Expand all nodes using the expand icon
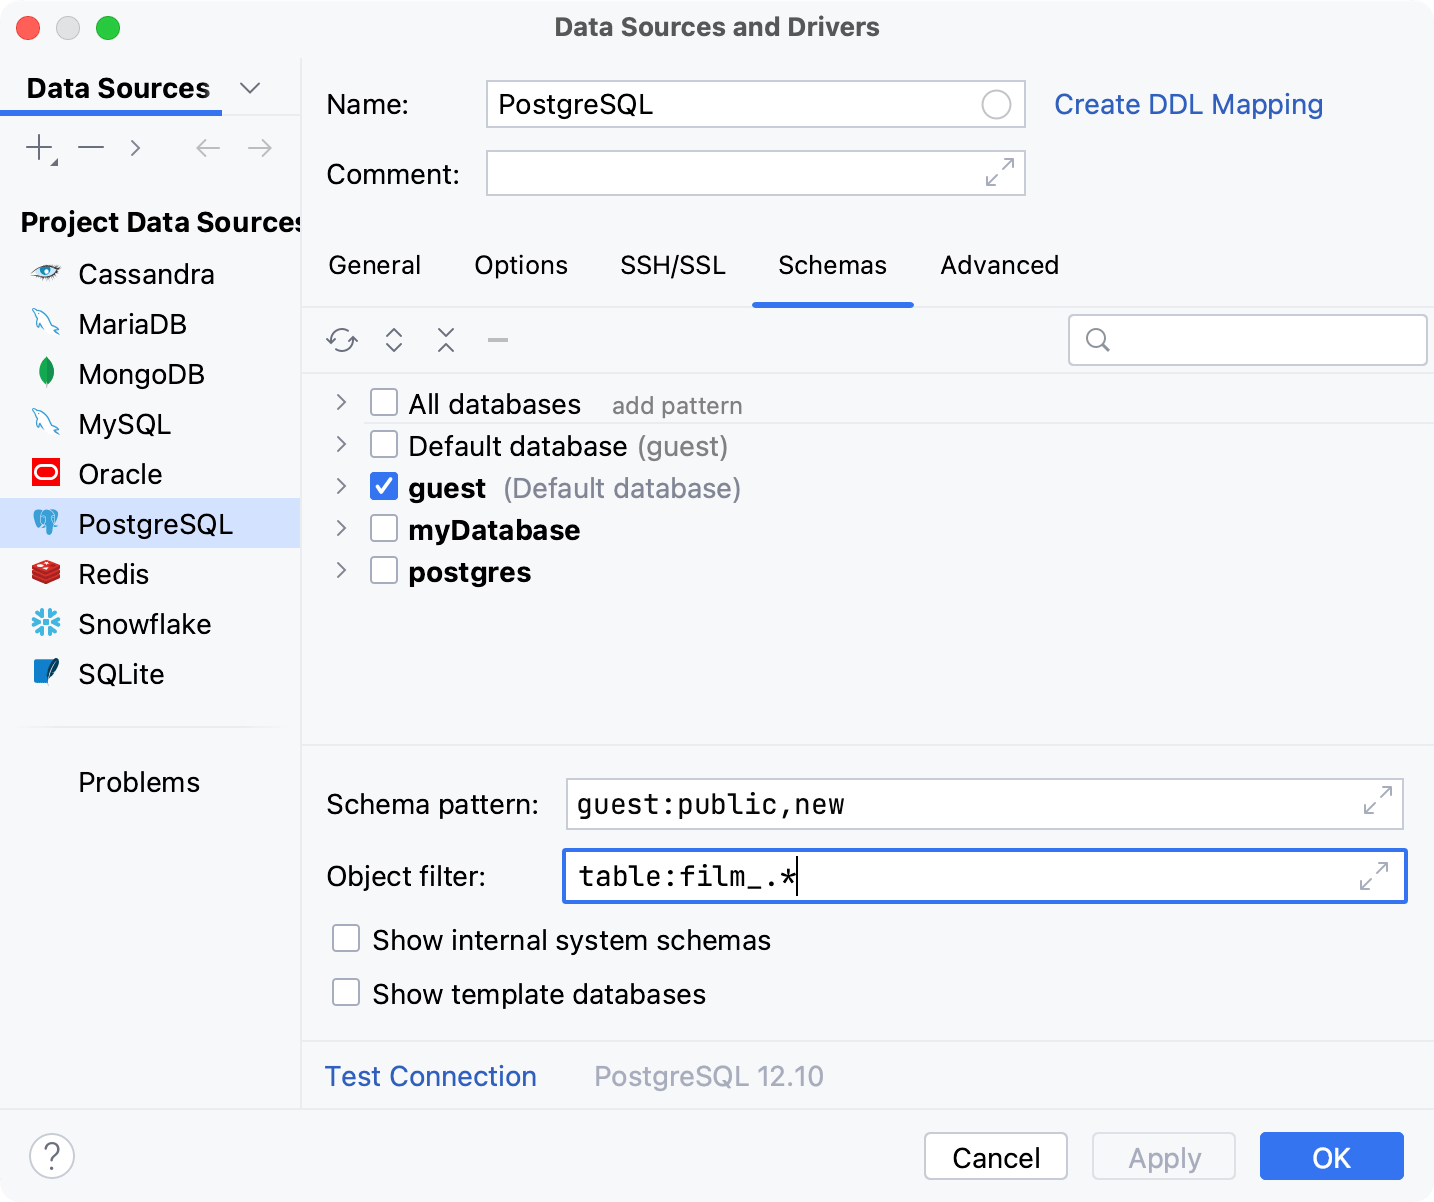 (x=393, y=340)
